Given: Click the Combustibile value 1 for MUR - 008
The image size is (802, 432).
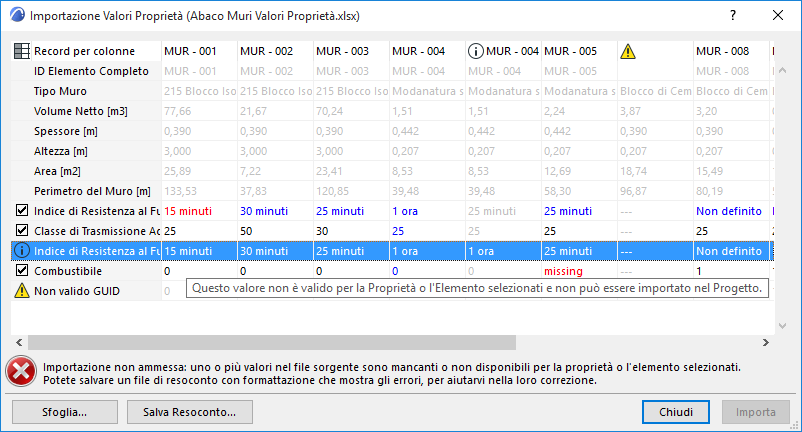Looking at the screenshot, I should 699,271.
